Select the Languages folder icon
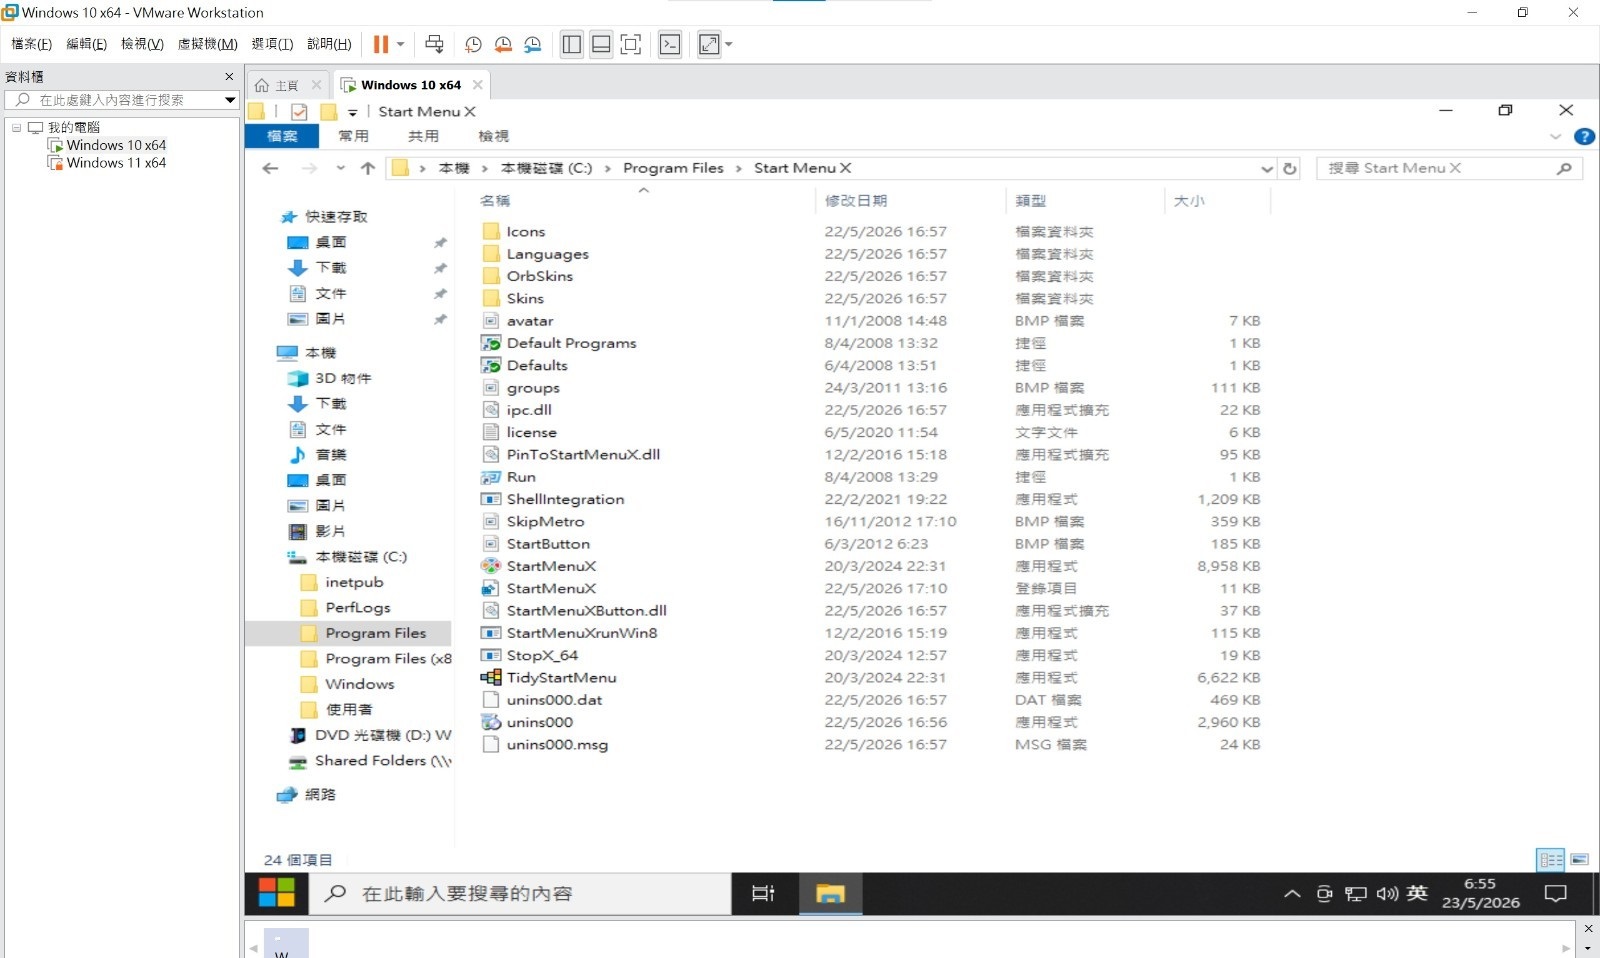 (491, 254)
